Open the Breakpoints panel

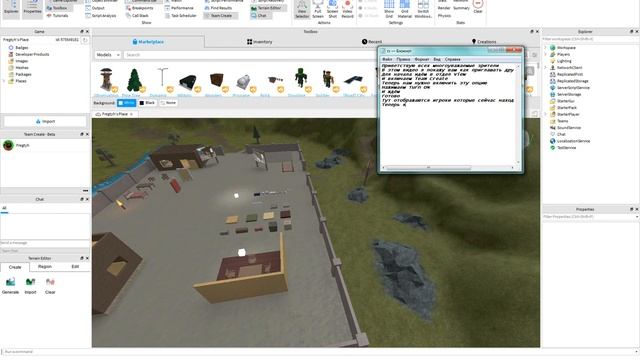(x=140, y=8)
